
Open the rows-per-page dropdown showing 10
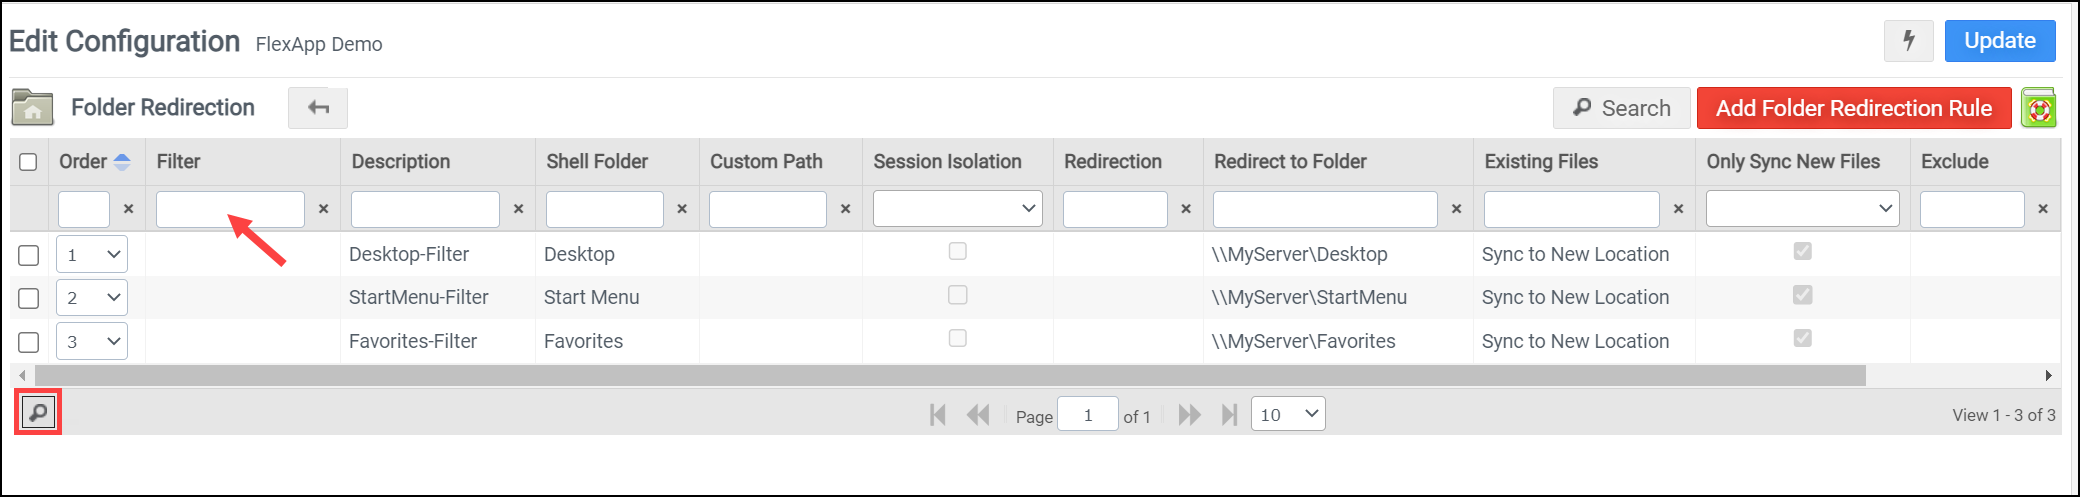pos(1288,414)
